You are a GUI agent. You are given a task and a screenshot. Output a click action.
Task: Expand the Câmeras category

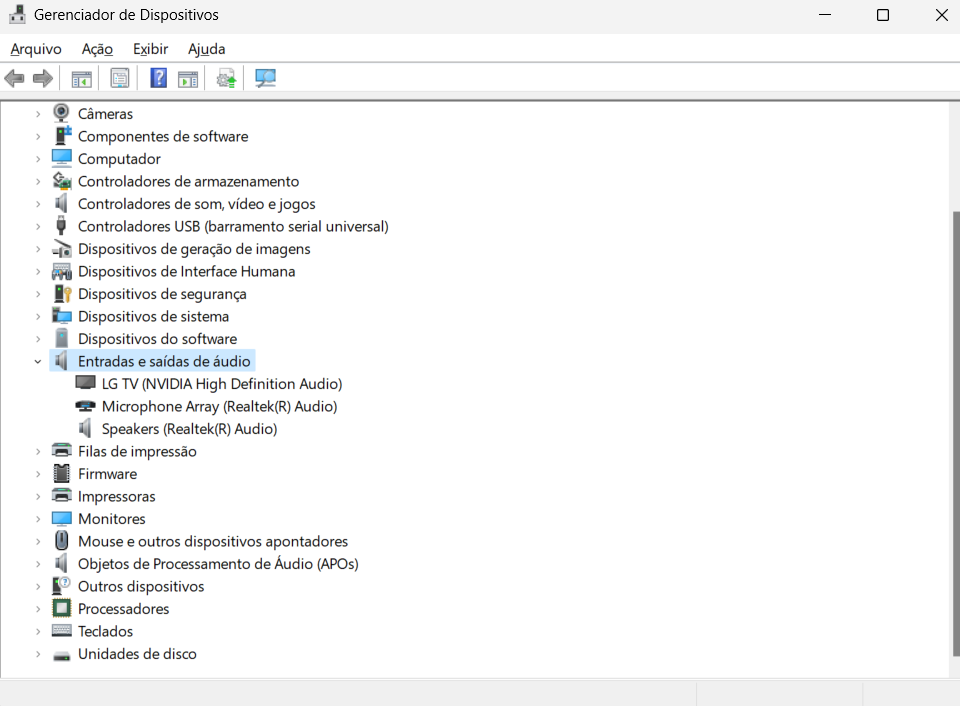[38, 114]
